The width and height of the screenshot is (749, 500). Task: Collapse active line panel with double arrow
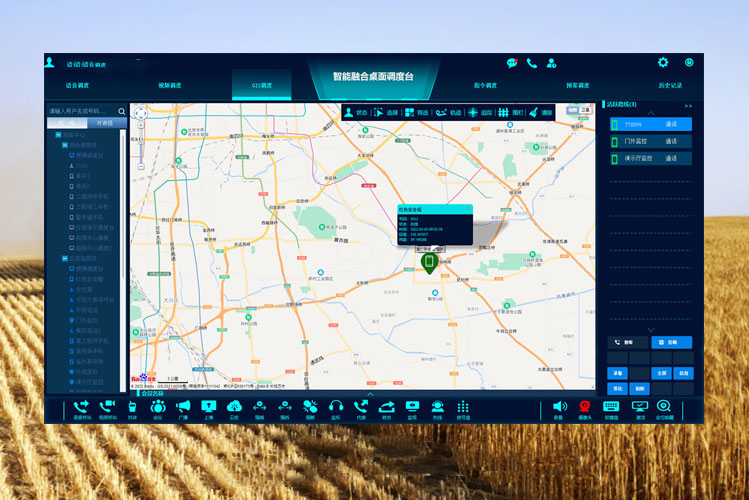point(688,105)
